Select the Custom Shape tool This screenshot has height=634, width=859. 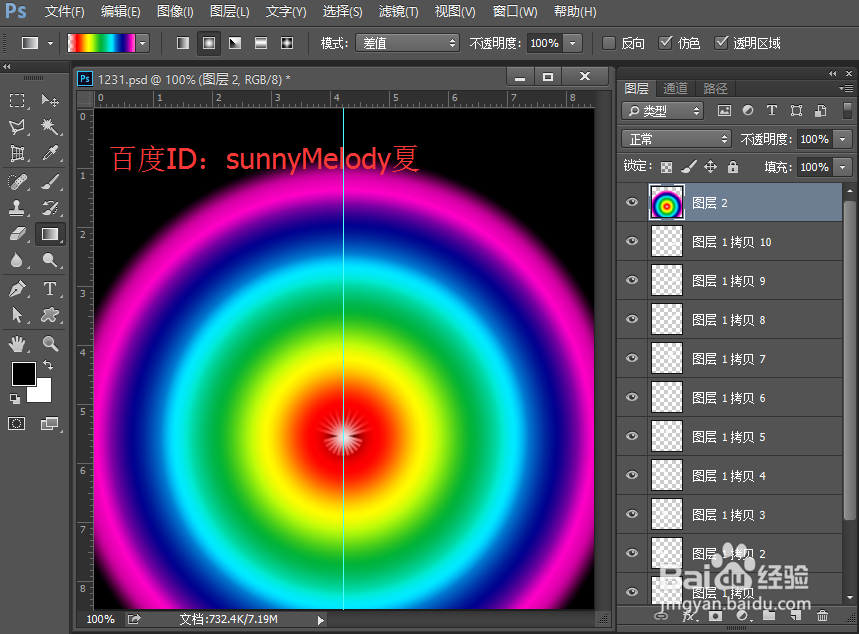tap(50, 315)
